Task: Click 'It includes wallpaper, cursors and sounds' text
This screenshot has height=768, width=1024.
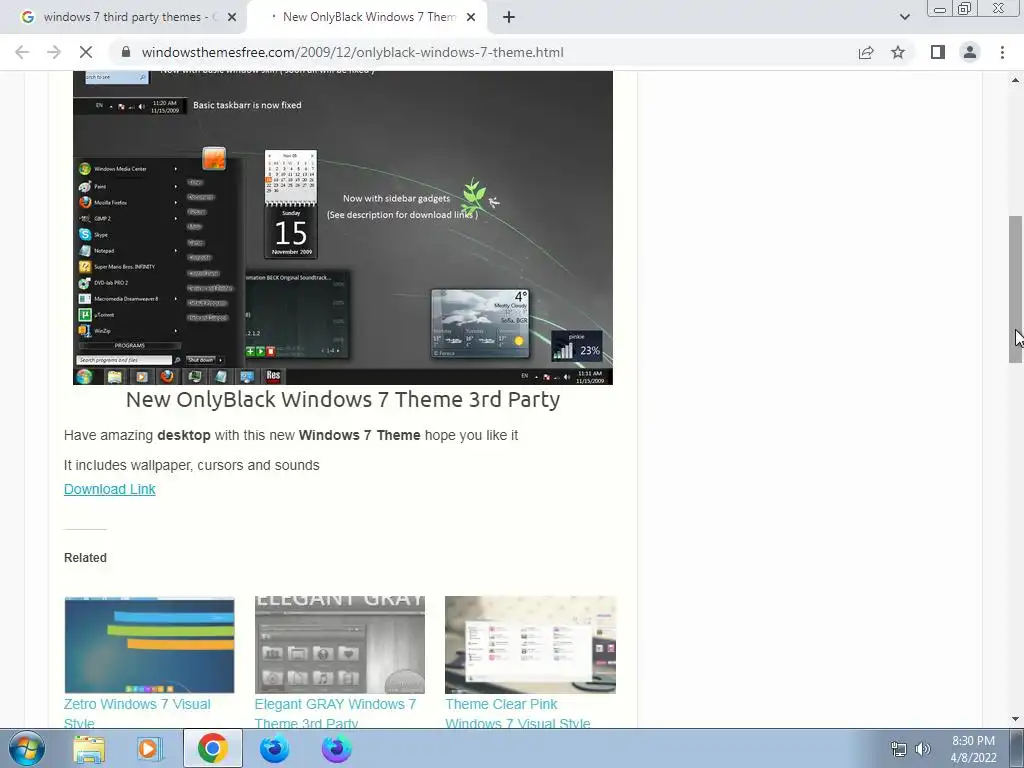Action: (x=191, y=465)
